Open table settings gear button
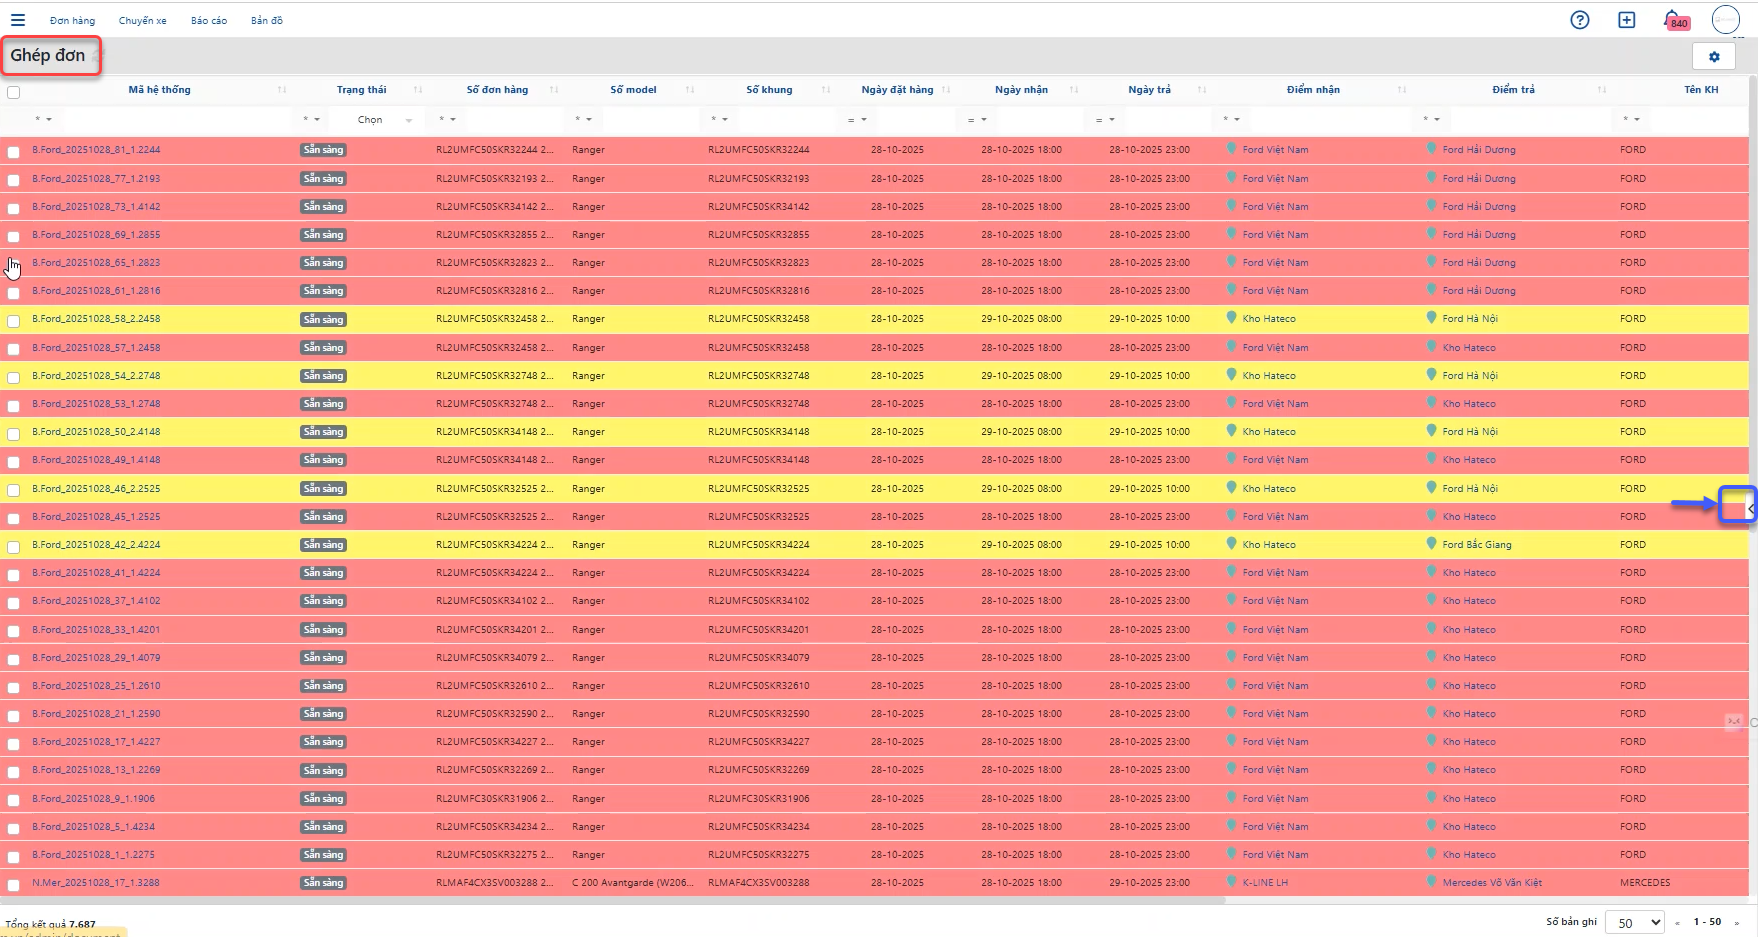Viewport: 1758px width, 937px height. (x=1713, y=57)
